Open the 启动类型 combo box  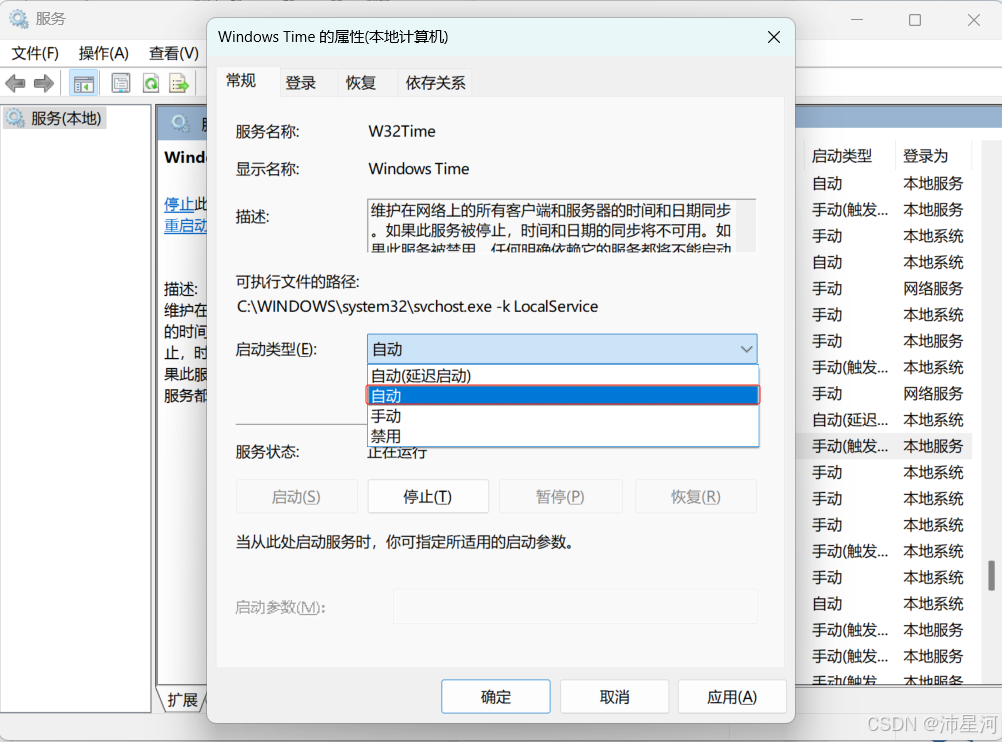tap(562, 349)
